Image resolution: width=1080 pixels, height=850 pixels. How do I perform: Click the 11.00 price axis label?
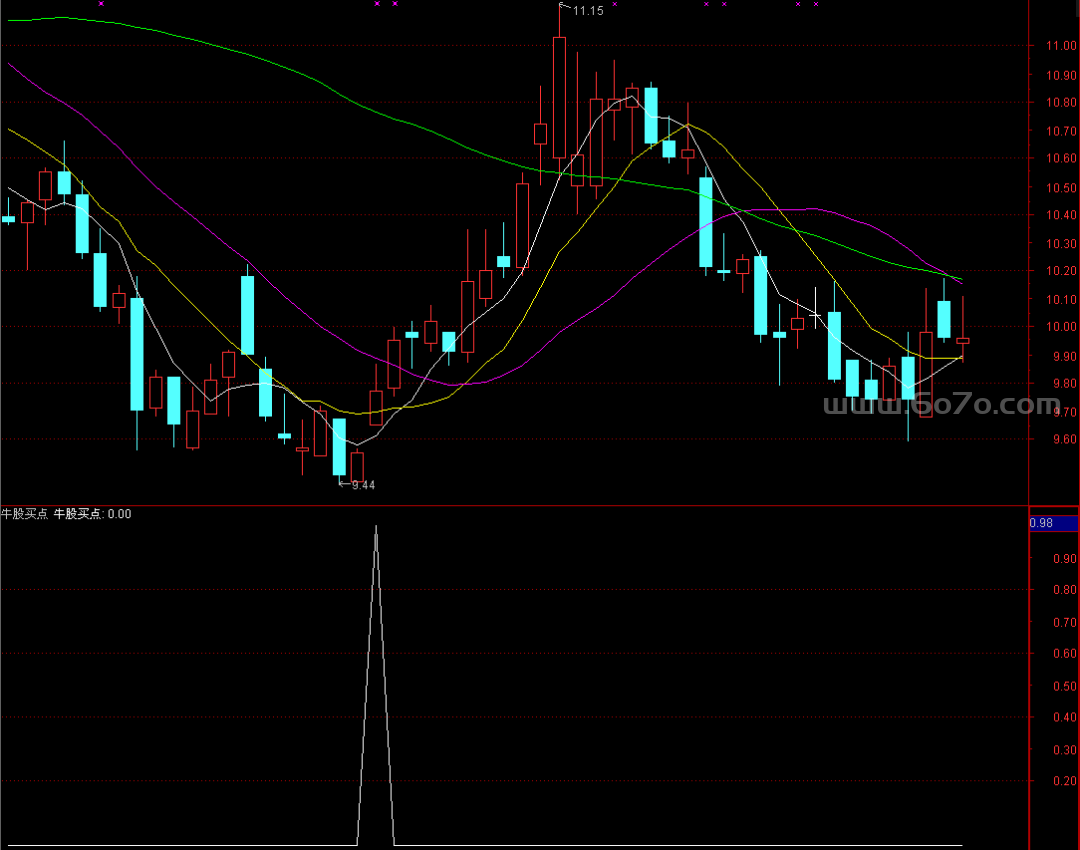coord(1061,45)
